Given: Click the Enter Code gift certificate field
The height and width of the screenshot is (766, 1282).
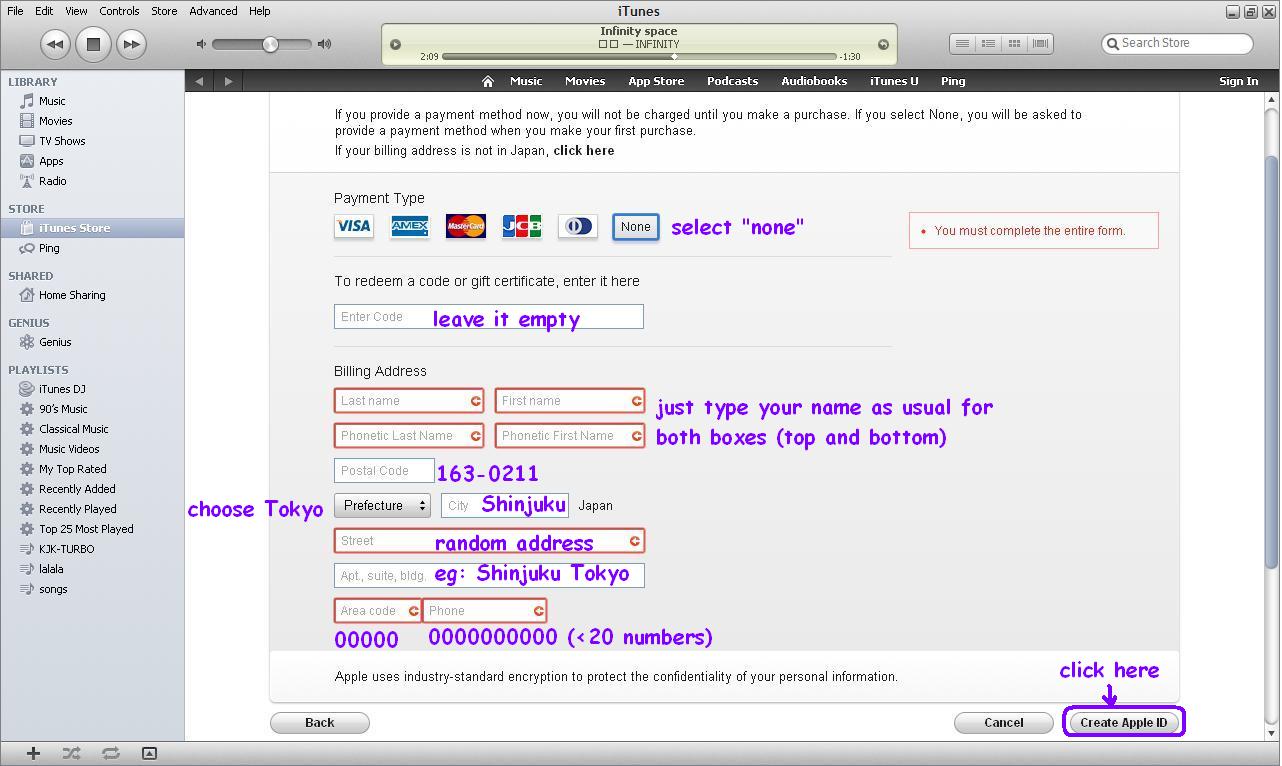Looking at the screenshot, I should 489,317.
